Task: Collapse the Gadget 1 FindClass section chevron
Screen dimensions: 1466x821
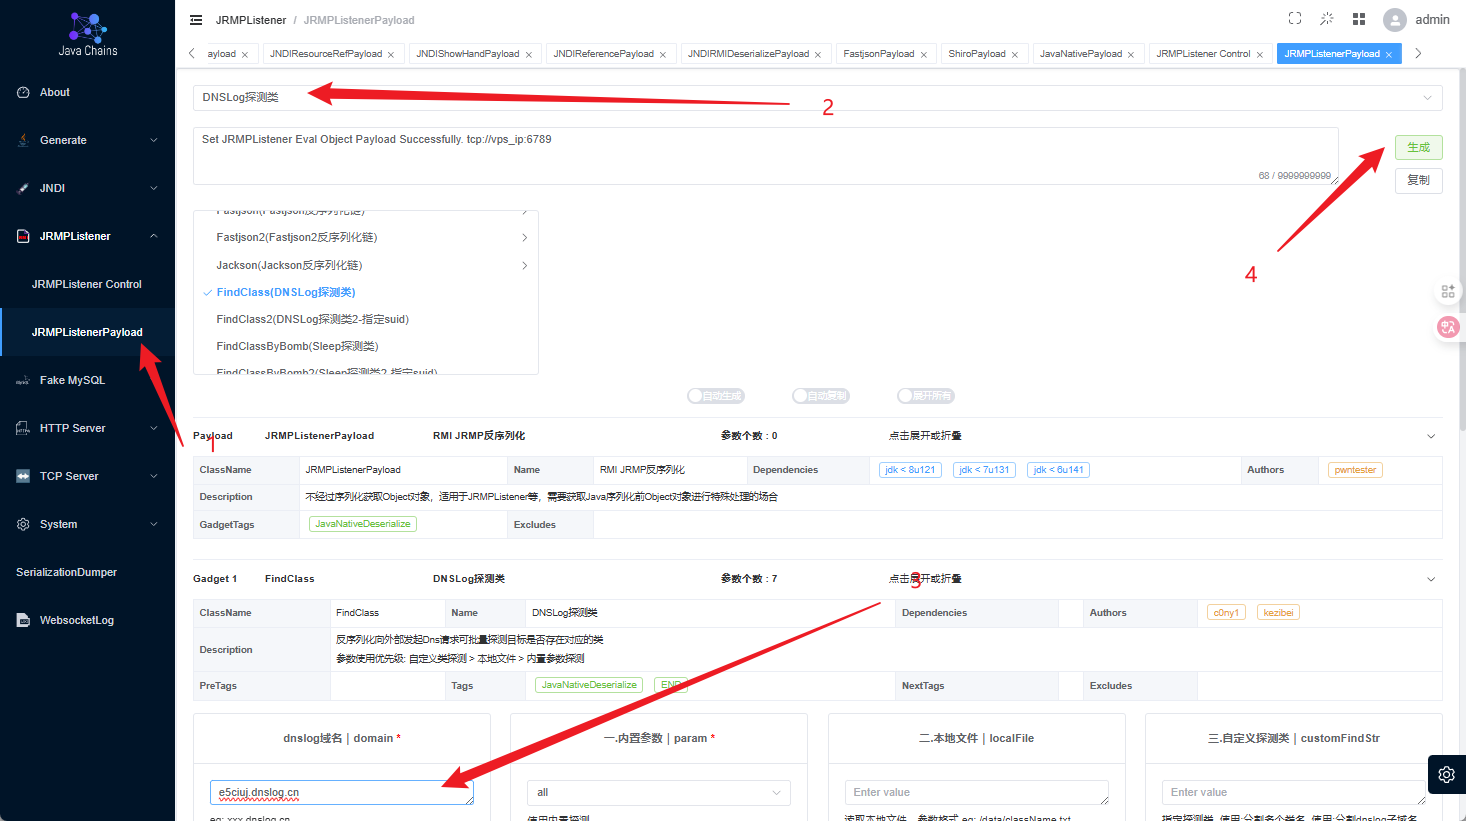Action: click(x=1431, y=579)
